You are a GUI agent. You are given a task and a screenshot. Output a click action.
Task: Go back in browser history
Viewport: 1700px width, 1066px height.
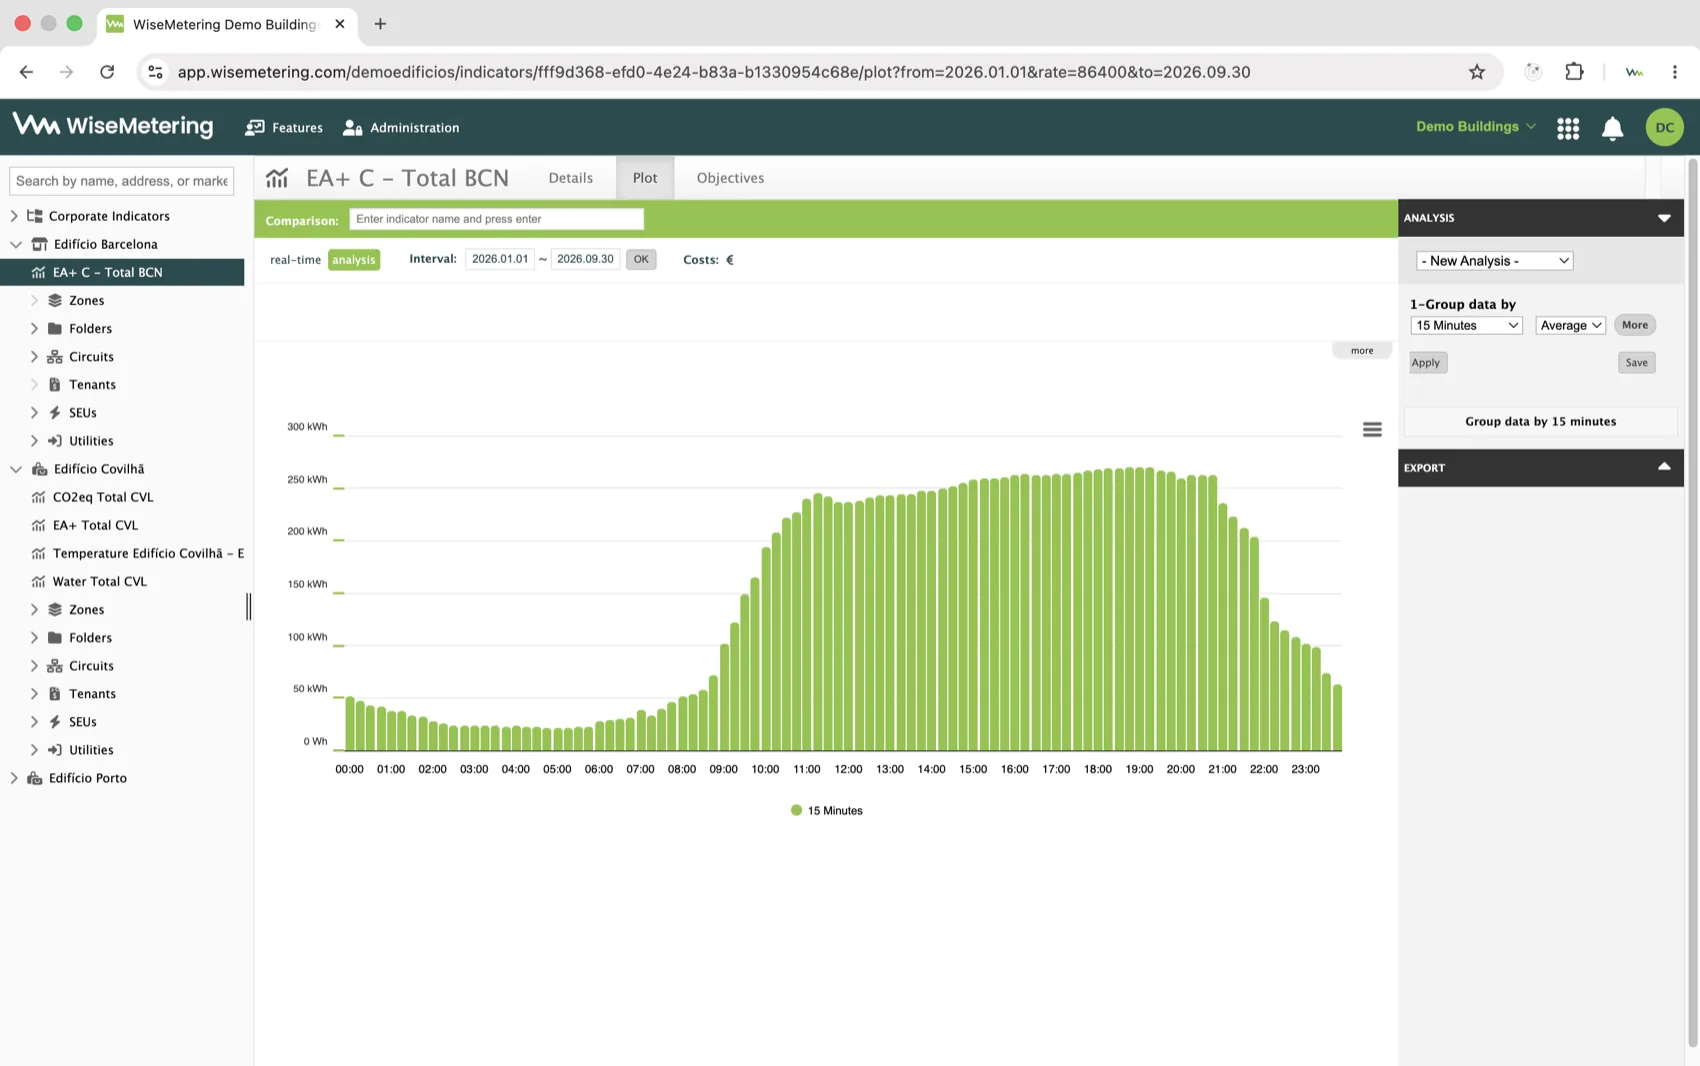tap(26, 72)
